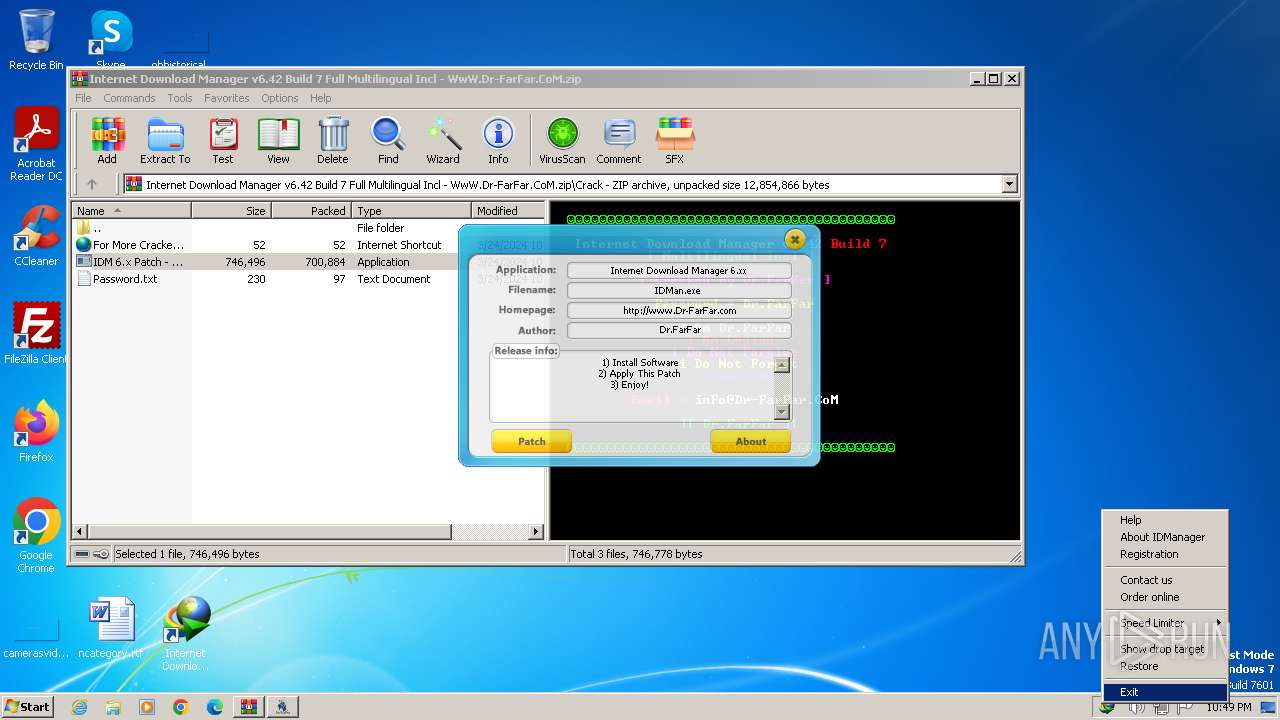1280x720 pixels.
Task: Expand the archive path address dropdown
Action: pos(1009,184)
